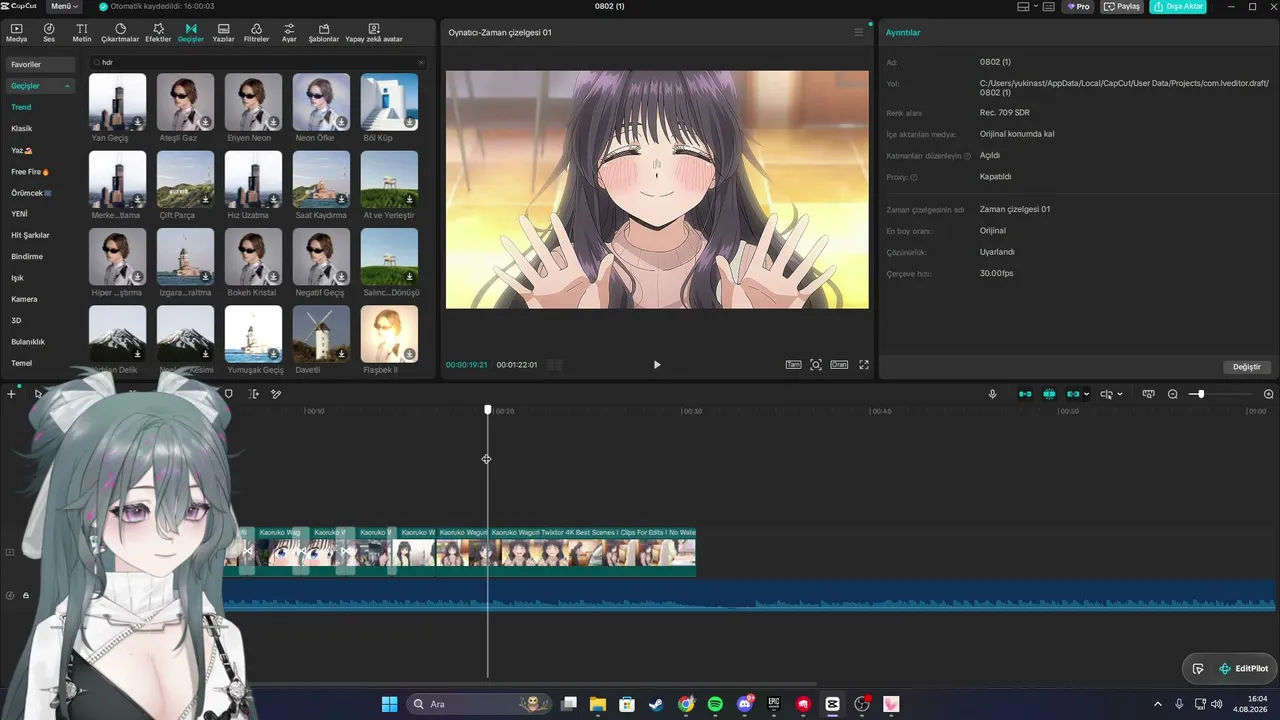1280x720 pixels.
Task: Open the Yazılar captions panel
Action: (223, 33)
